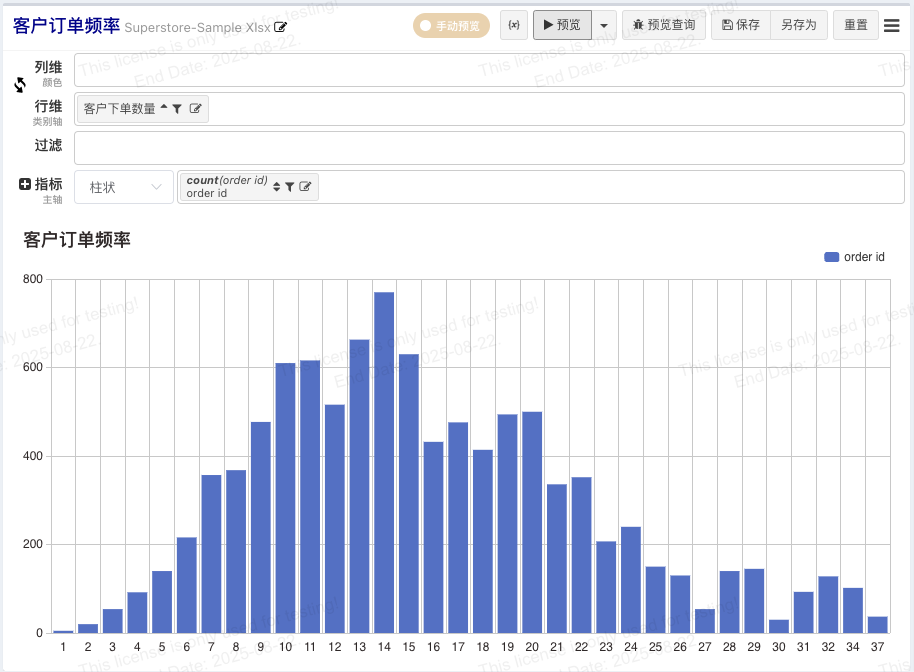This screenshot has width=914, height=672.
Task: Open the variables {x} button
Action: 514,25
